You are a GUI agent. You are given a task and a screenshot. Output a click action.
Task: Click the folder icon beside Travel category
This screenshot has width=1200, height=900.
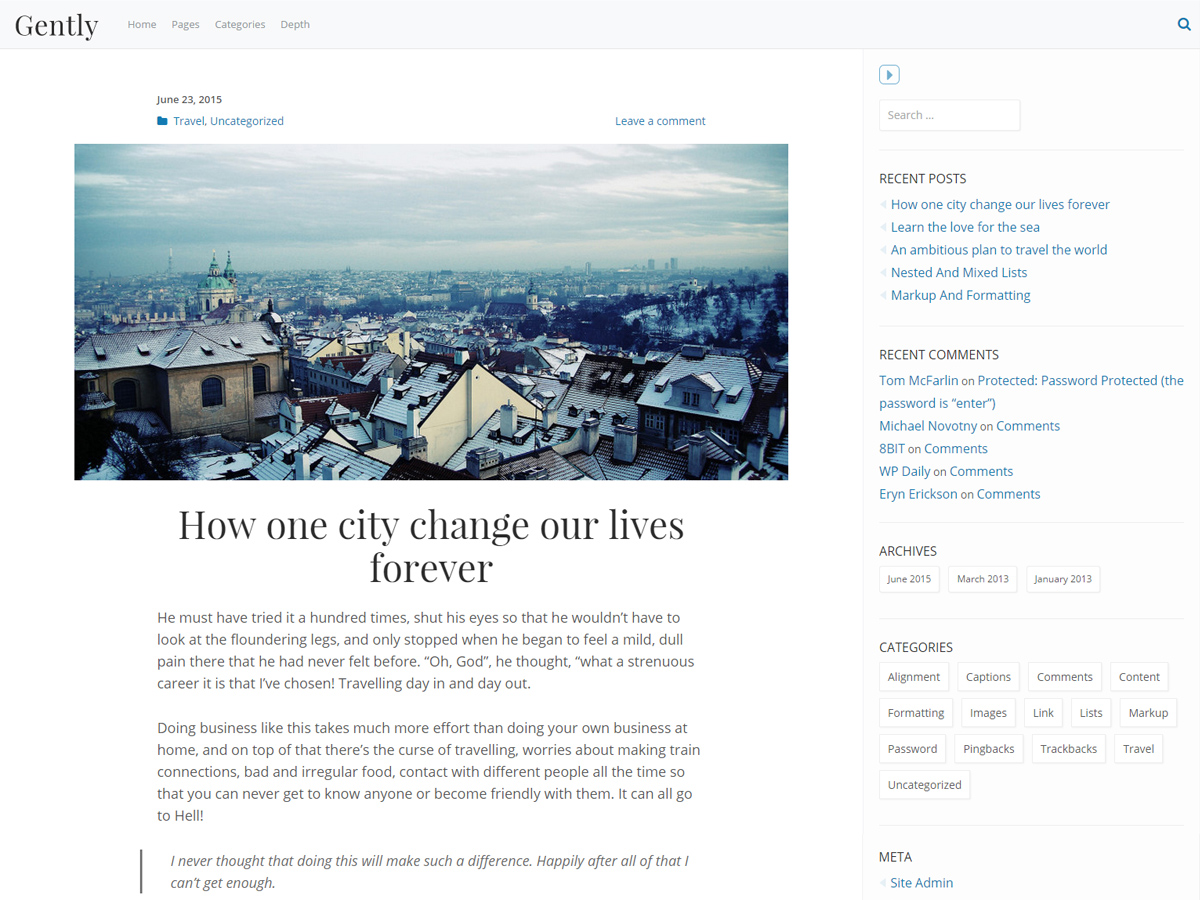coord(162,121)
